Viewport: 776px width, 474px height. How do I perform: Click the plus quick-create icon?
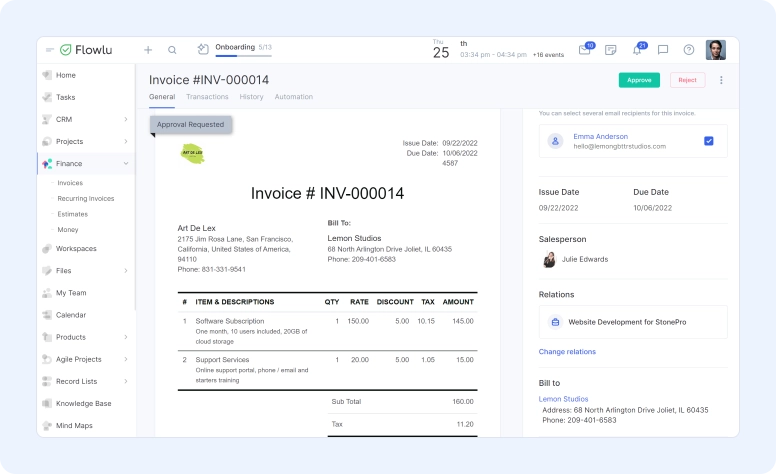pyautogui.click(x=148, y=49)
